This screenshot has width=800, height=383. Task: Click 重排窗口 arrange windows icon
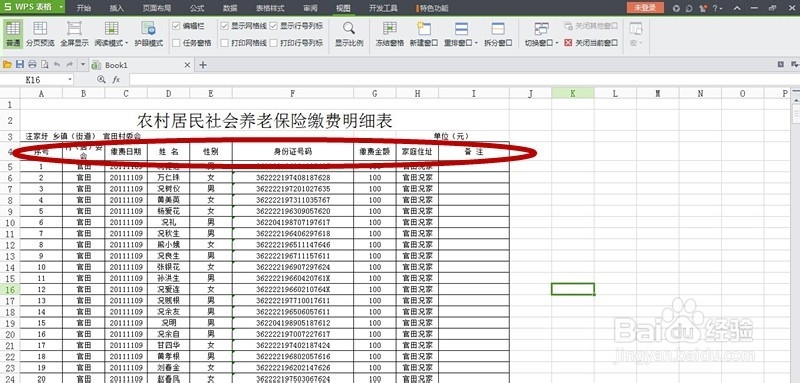point(461,28)
